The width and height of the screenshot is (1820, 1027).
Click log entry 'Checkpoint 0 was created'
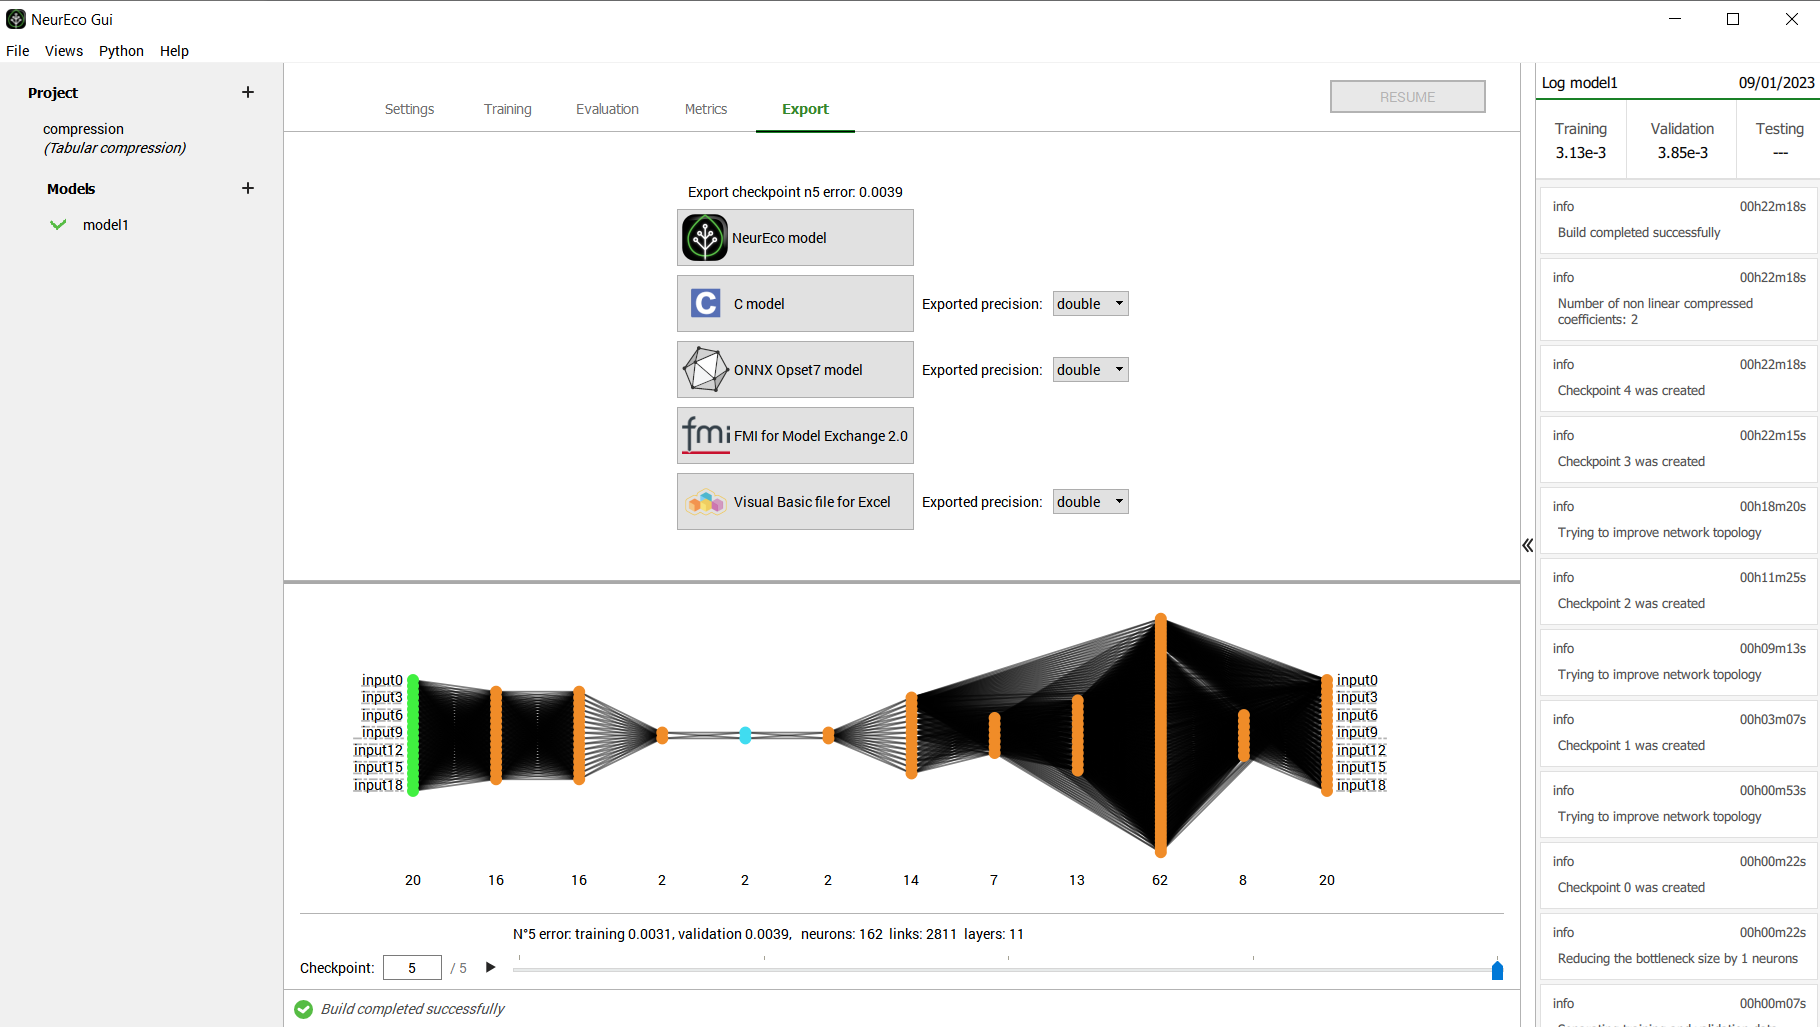(x=1678, y=875)
